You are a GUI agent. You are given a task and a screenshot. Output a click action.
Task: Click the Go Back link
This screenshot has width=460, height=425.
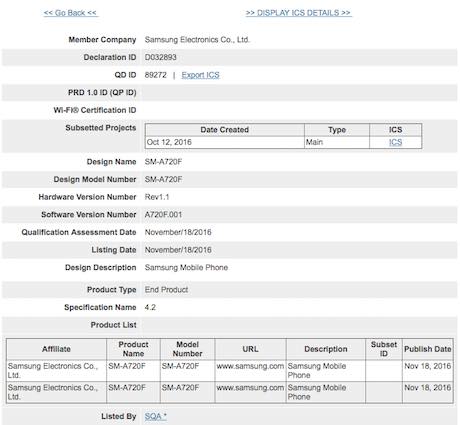point(70,13)
